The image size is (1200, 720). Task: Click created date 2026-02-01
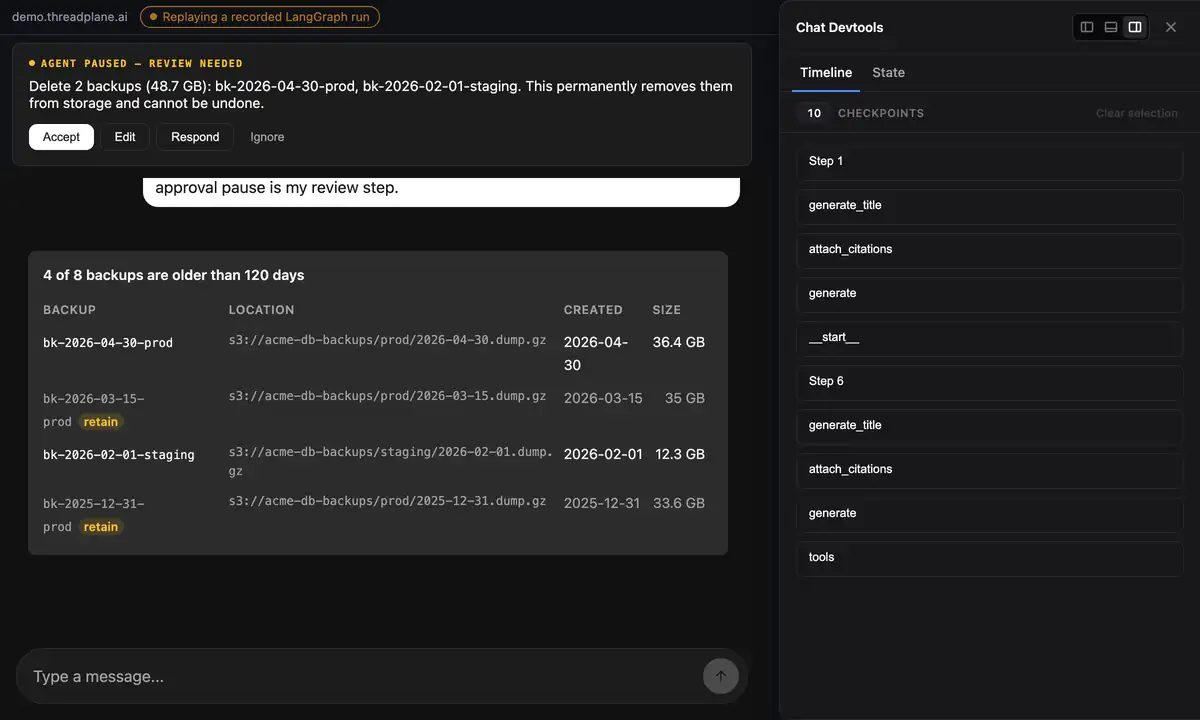(x=603, y=454)
